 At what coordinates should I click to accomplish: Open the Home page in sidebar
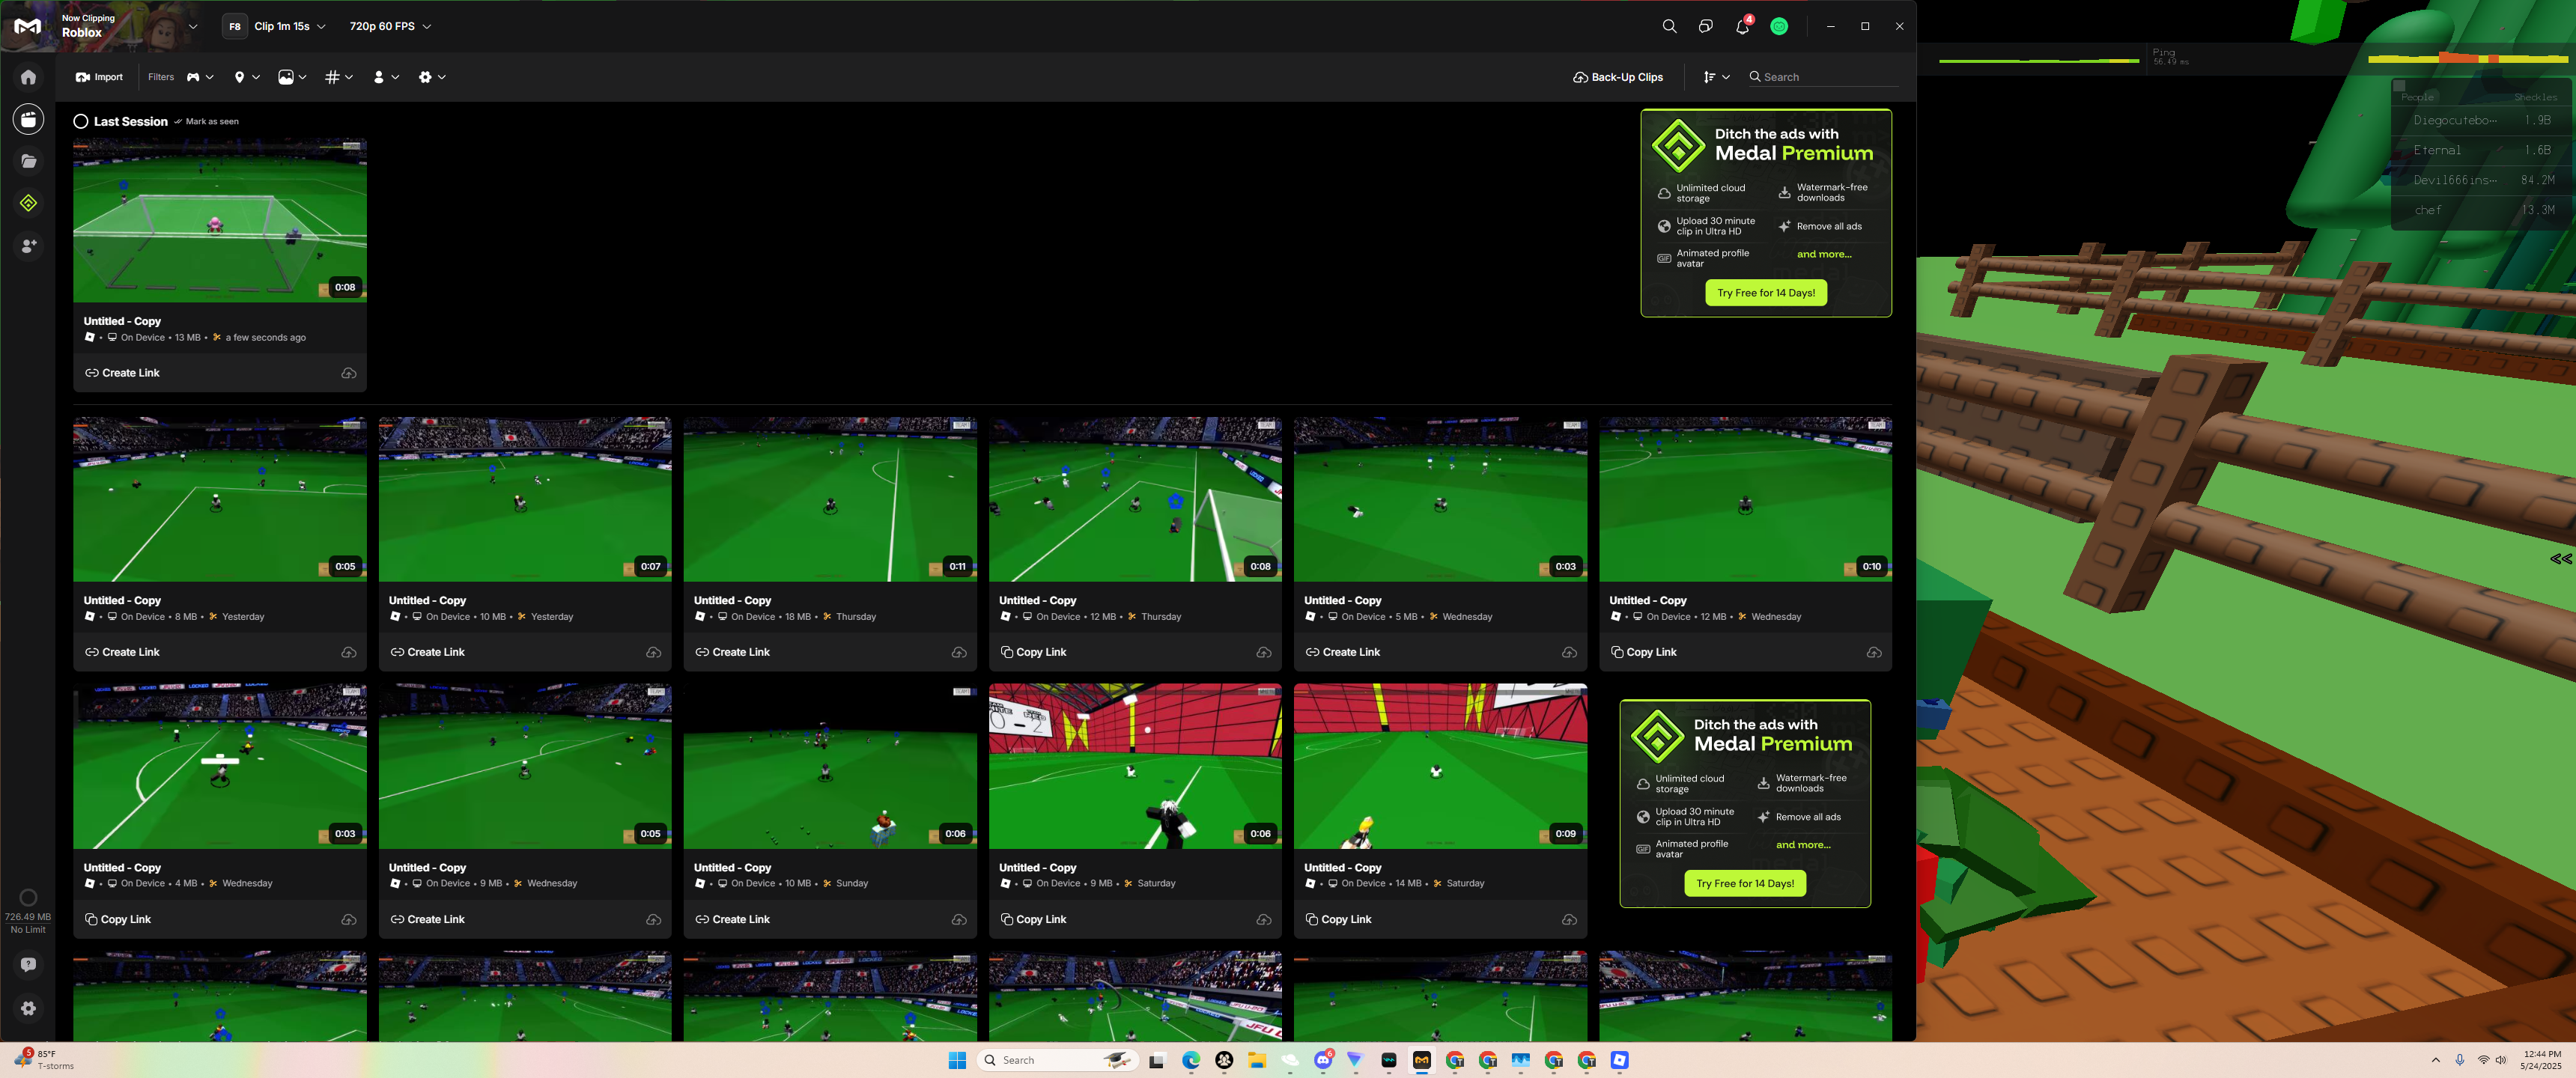[x=28, y=77]
